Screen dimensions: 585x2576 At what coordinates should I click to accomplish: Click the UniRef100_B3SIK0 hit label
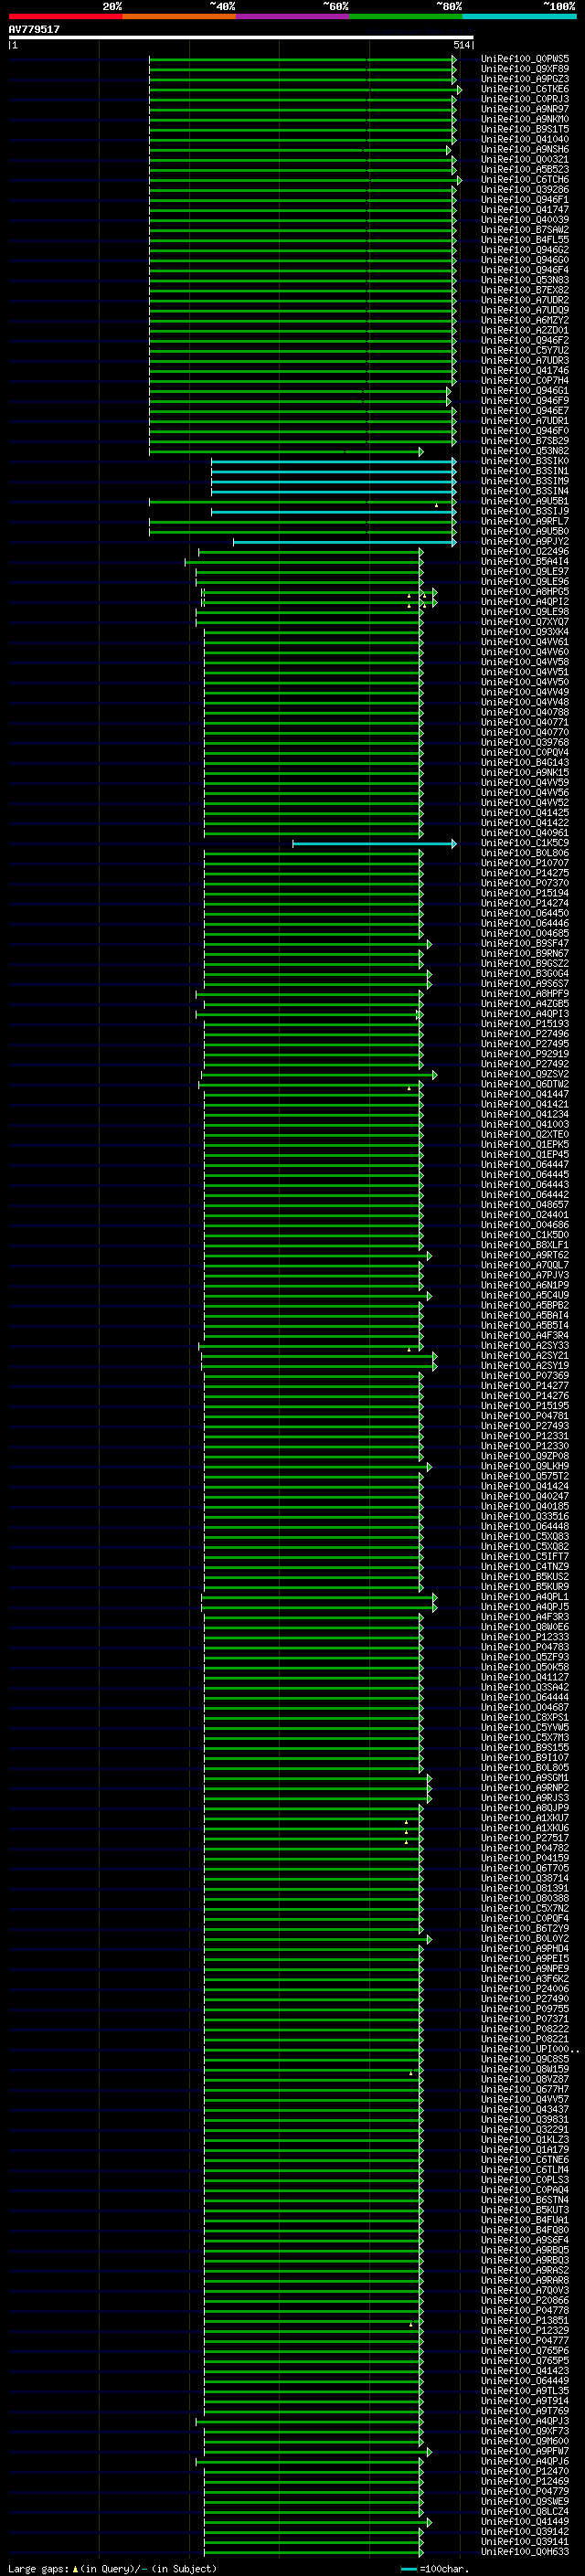(x=525, y=461)
